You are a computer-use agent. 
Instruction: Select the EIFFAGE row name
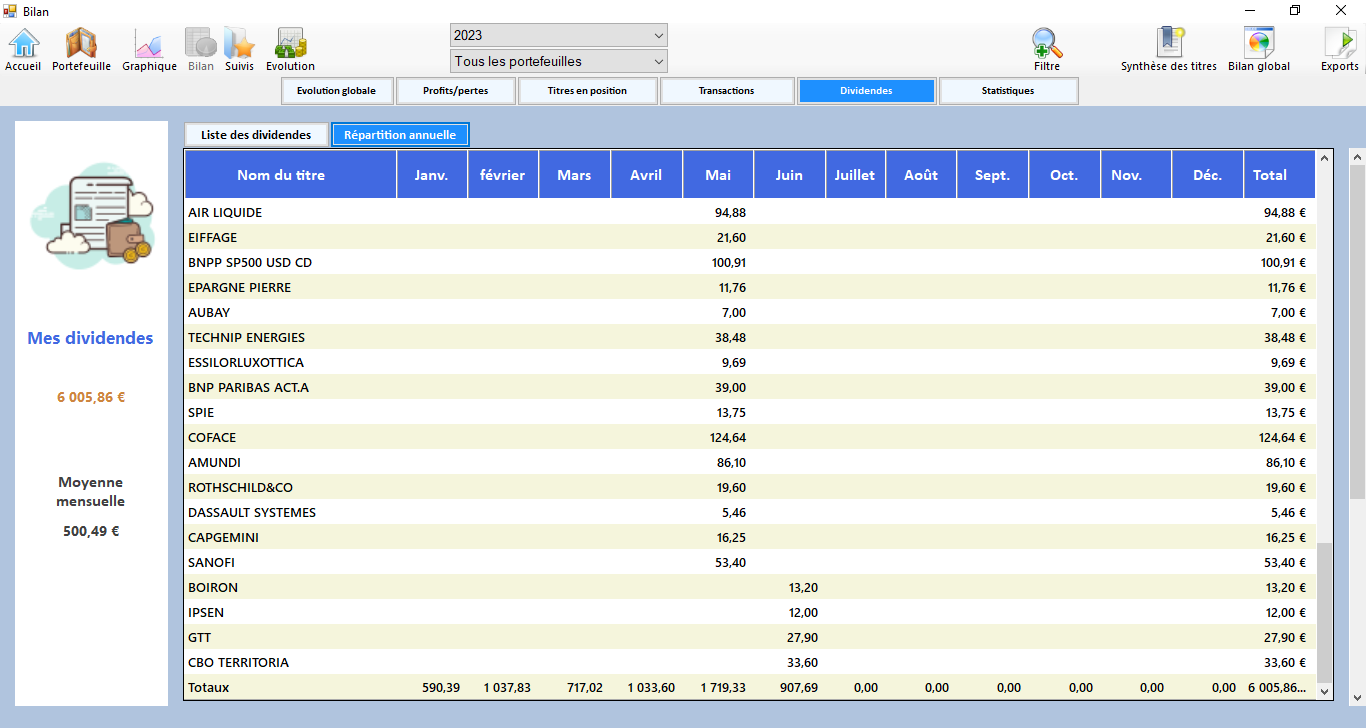[x=212, y=237]
